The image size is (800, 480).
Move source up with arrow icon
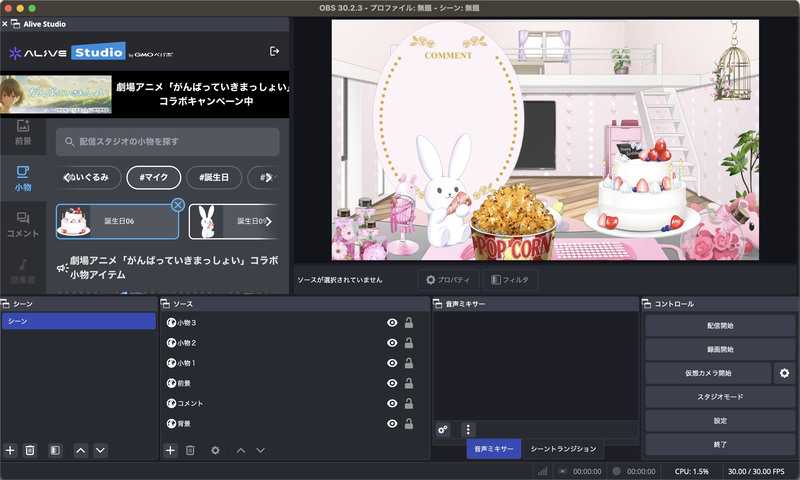(x=241, y=450)
